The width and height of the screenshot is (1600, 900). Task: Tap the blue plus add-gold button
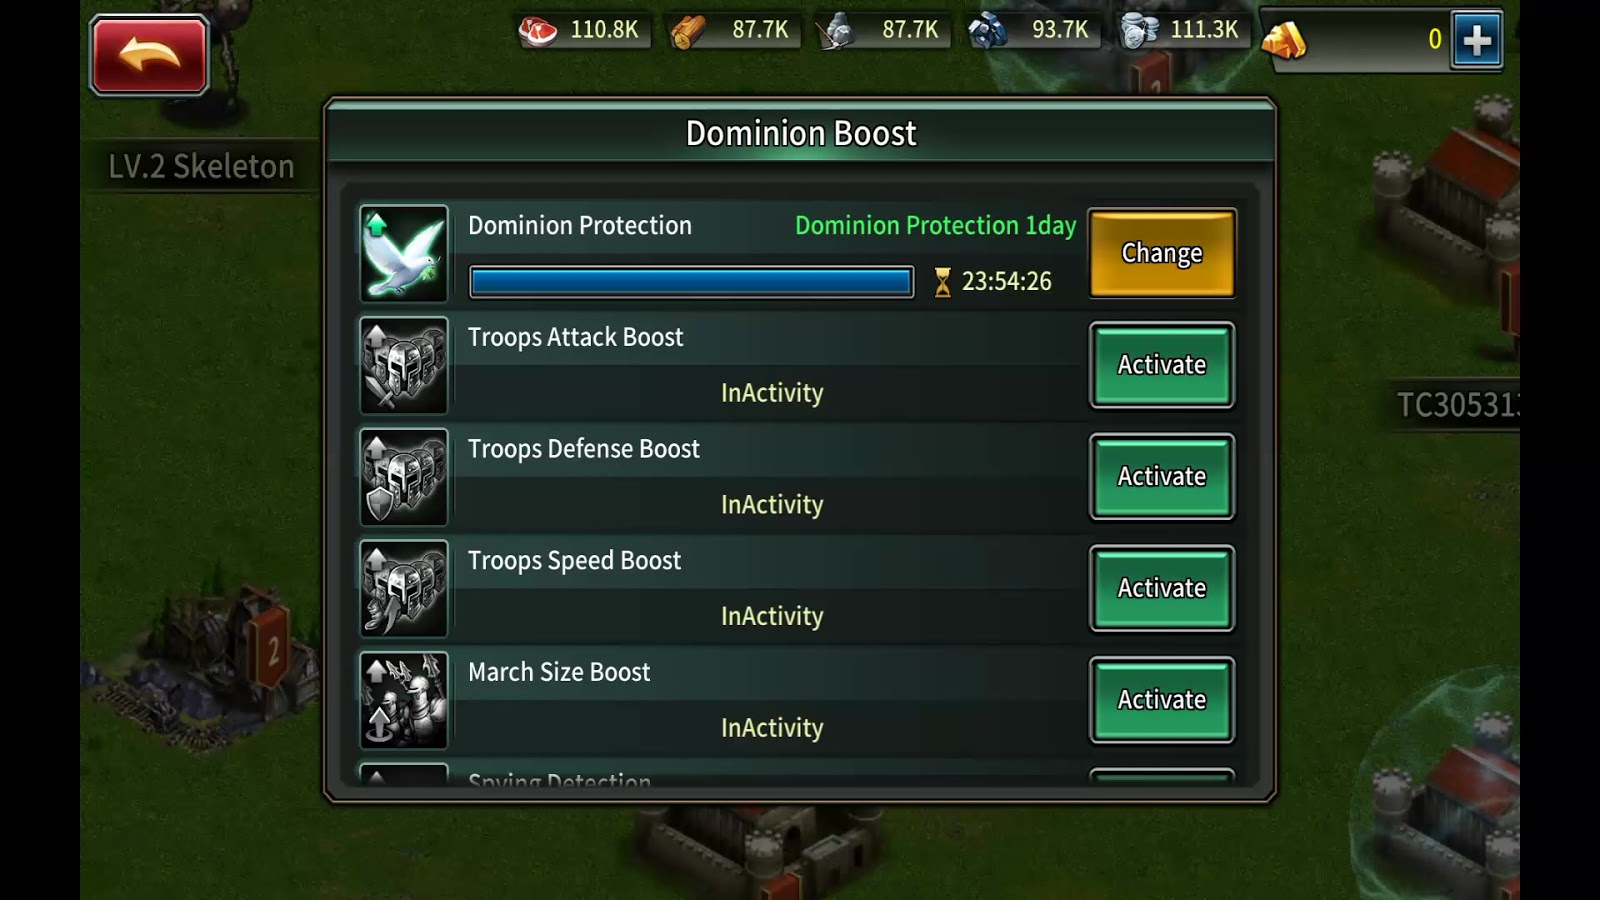(x=1476, y=40)
